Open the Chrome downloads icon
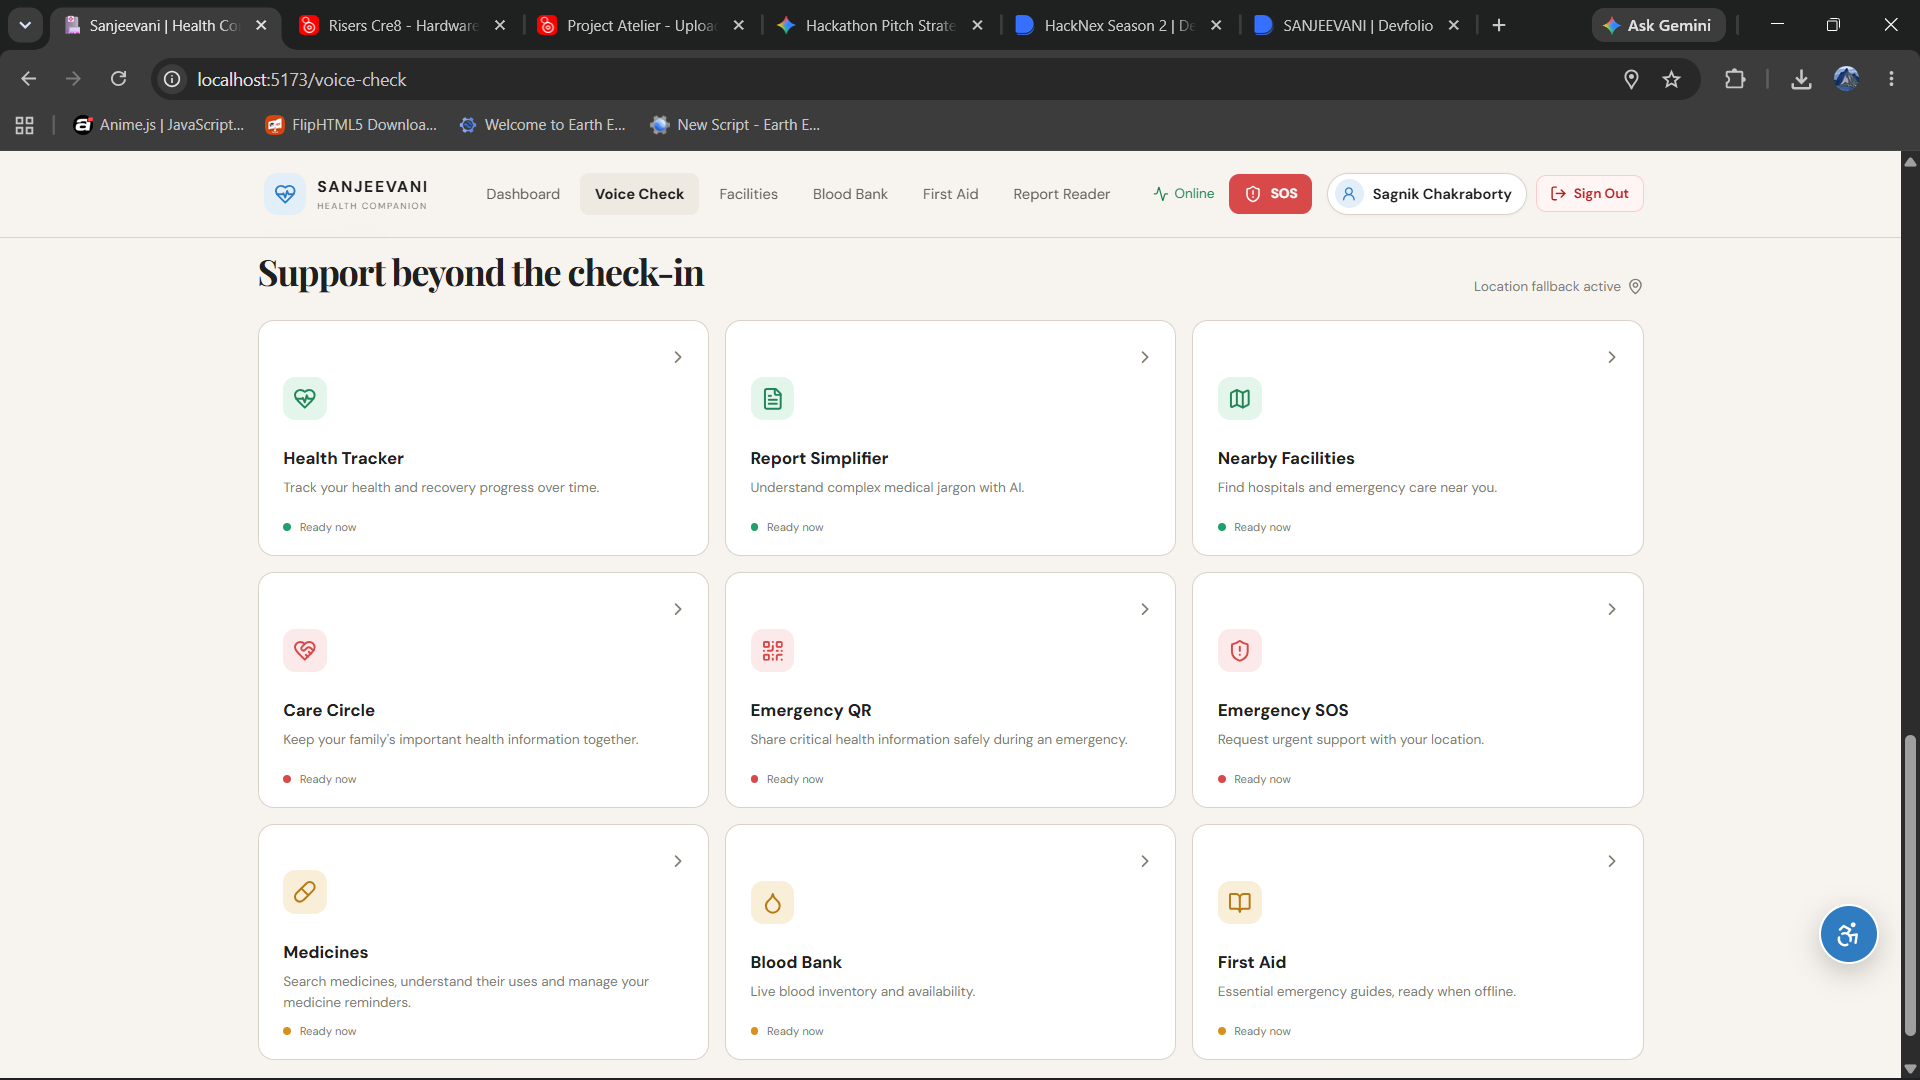Image resolution: width=1920 pixels, height=1080 pixels. point(1801,79)
